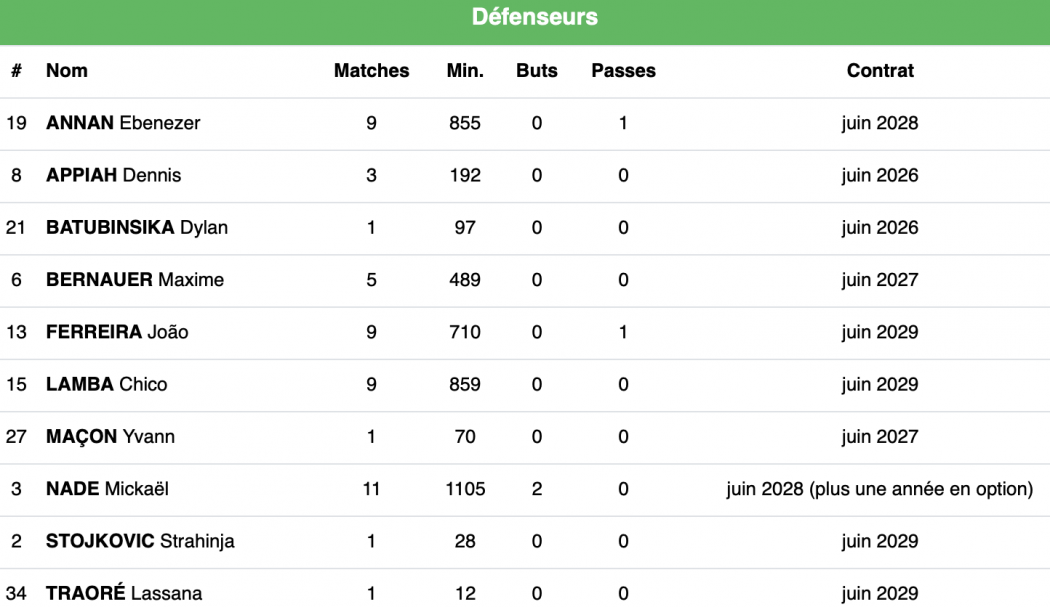
Task: Click the Buts column header
Action: [537, 71]
